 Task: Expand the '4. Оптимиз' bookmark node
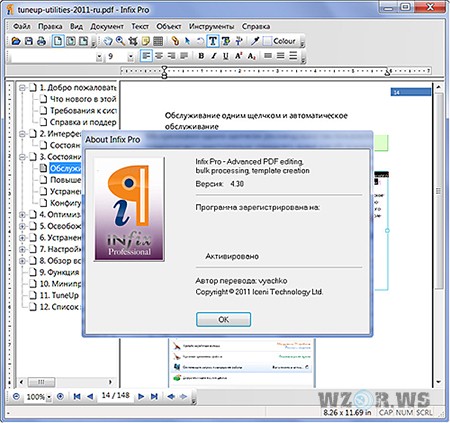(x=22, y=215)
